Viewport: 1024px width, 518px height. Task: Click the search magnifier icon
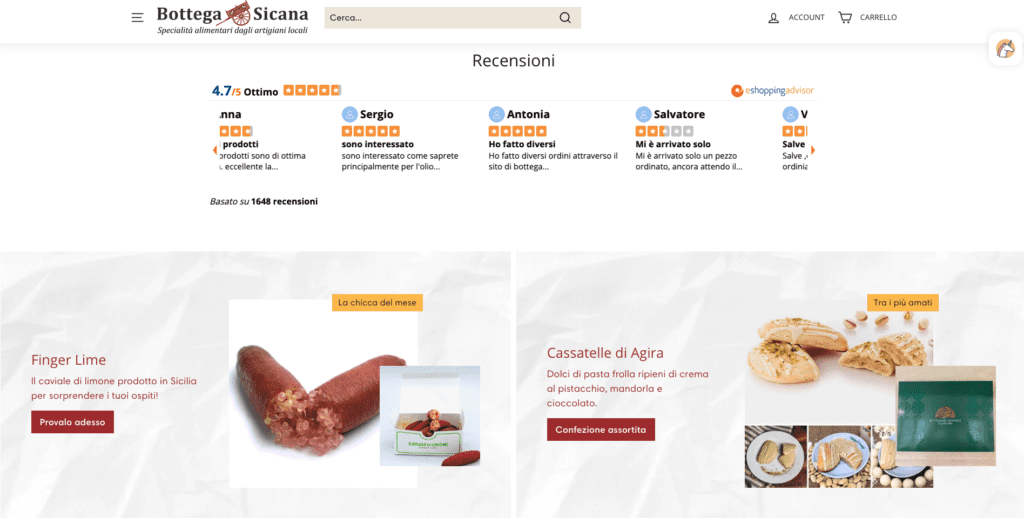(x=565, y=18)
